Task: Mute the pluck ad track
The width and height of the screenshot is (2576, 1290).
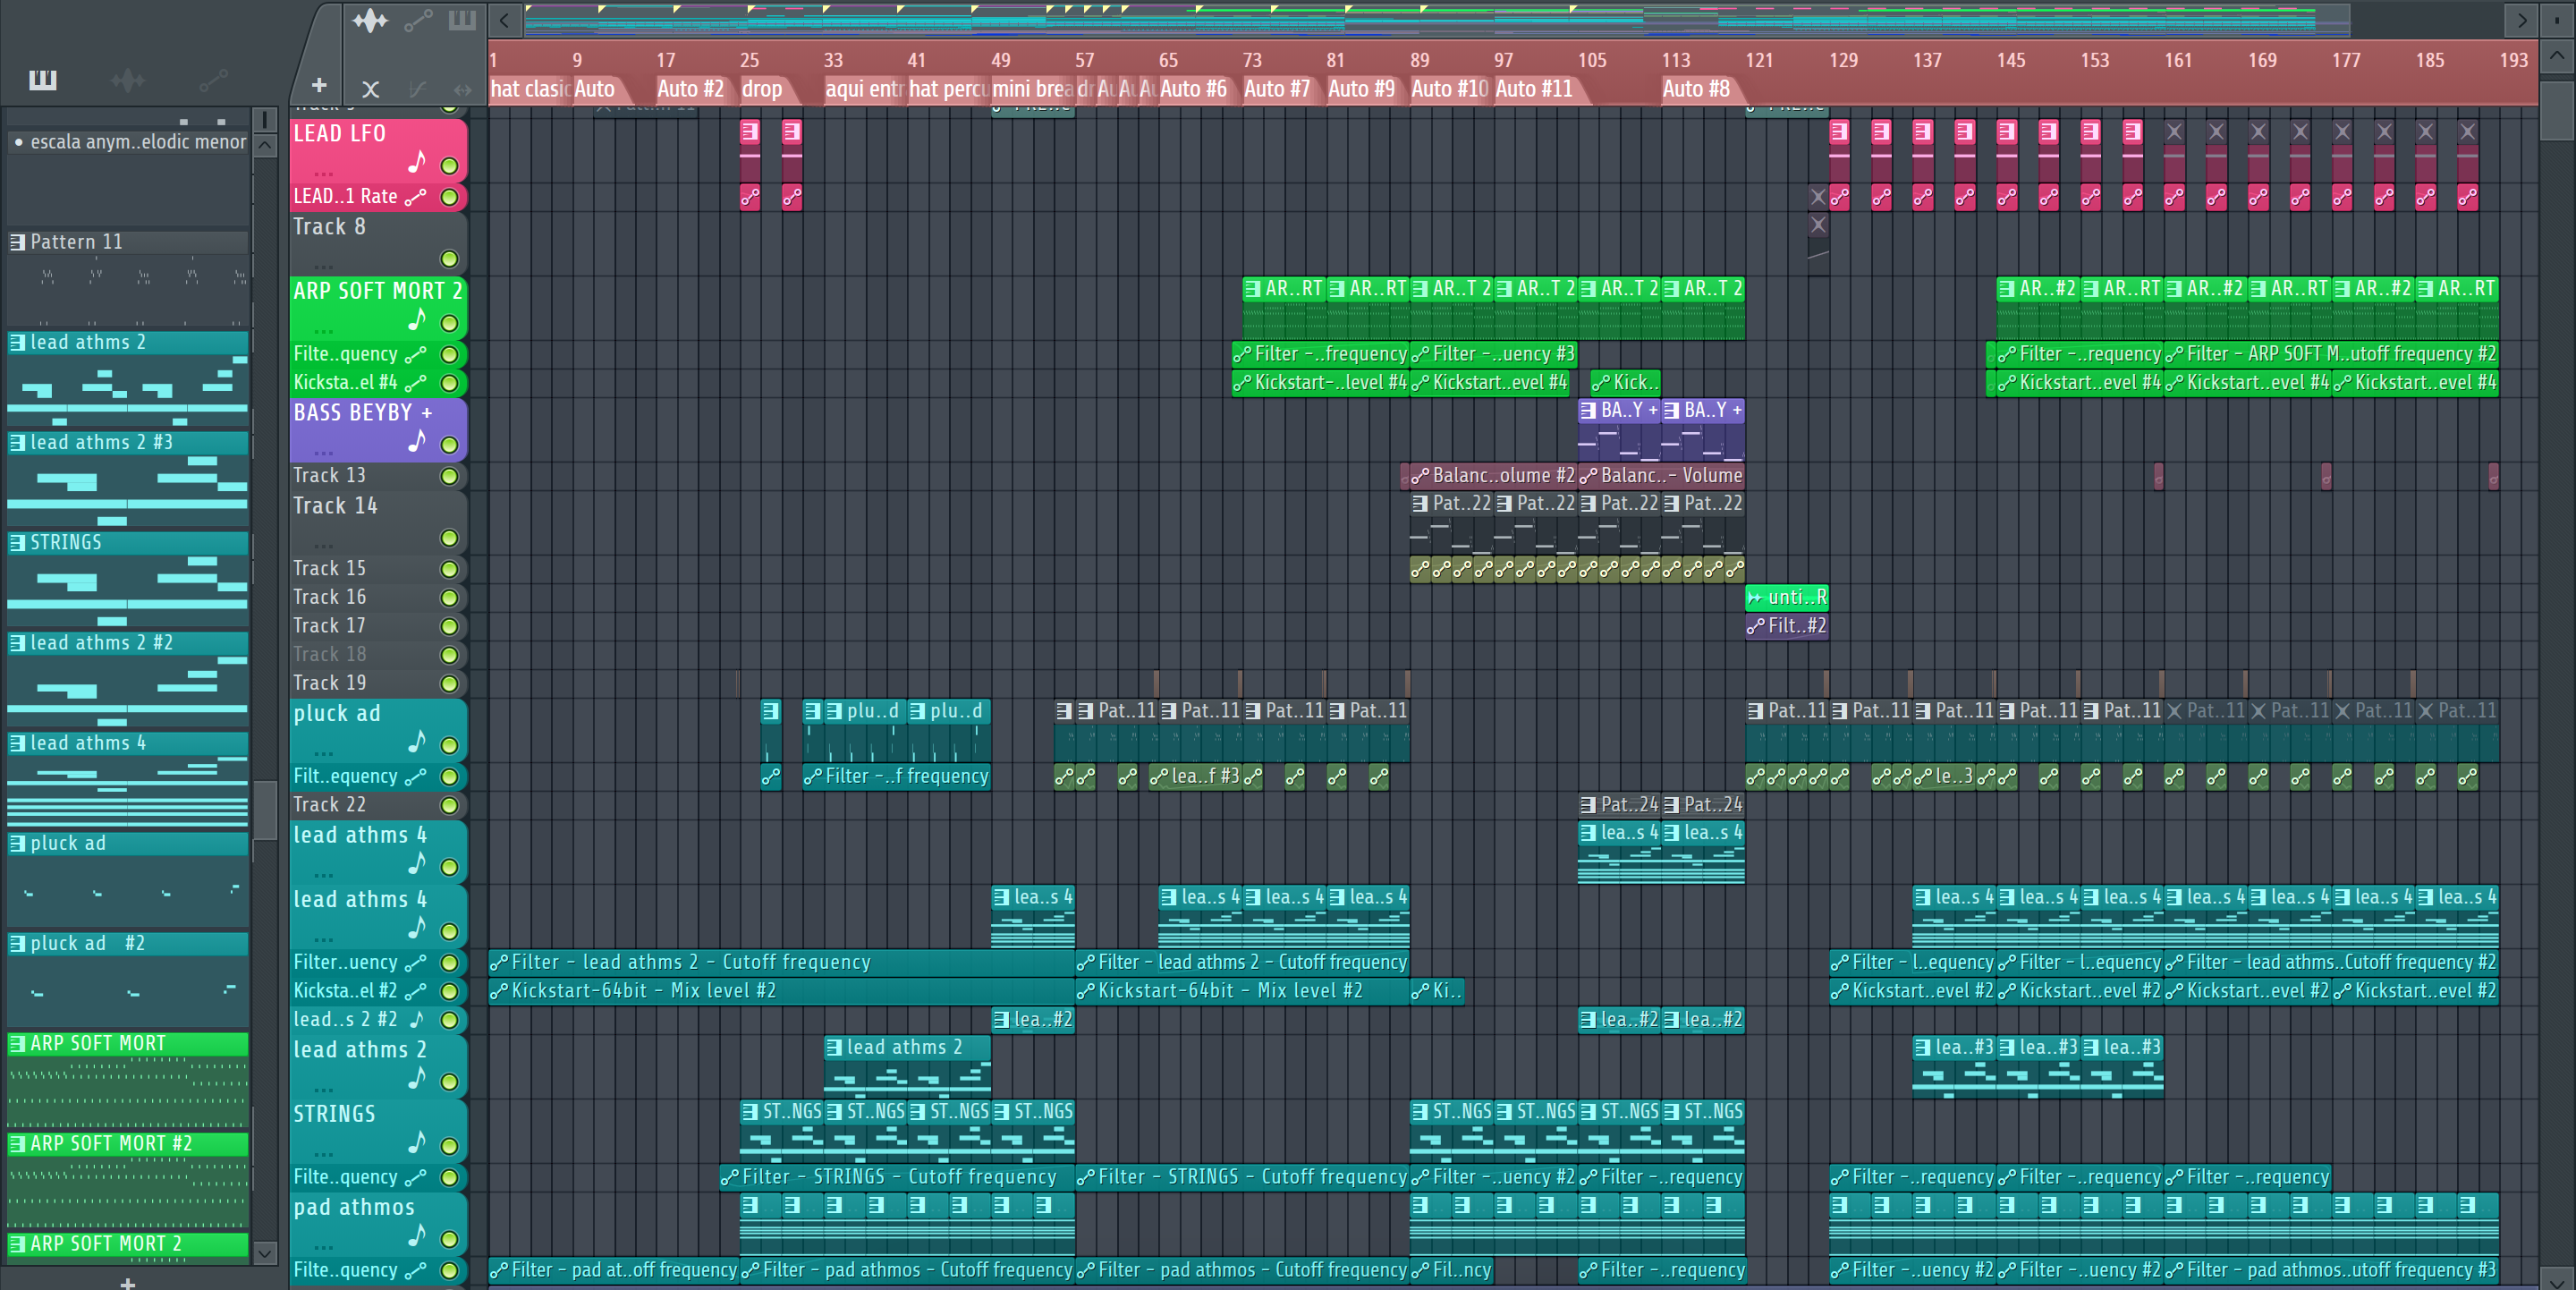Action: pos(450,746)
